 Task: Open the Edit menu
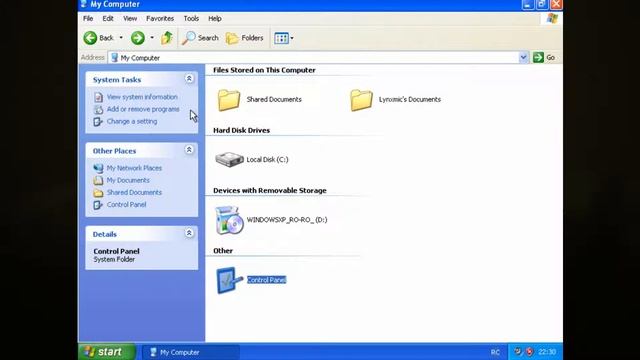pyautogui.click(x=108, y=18)
